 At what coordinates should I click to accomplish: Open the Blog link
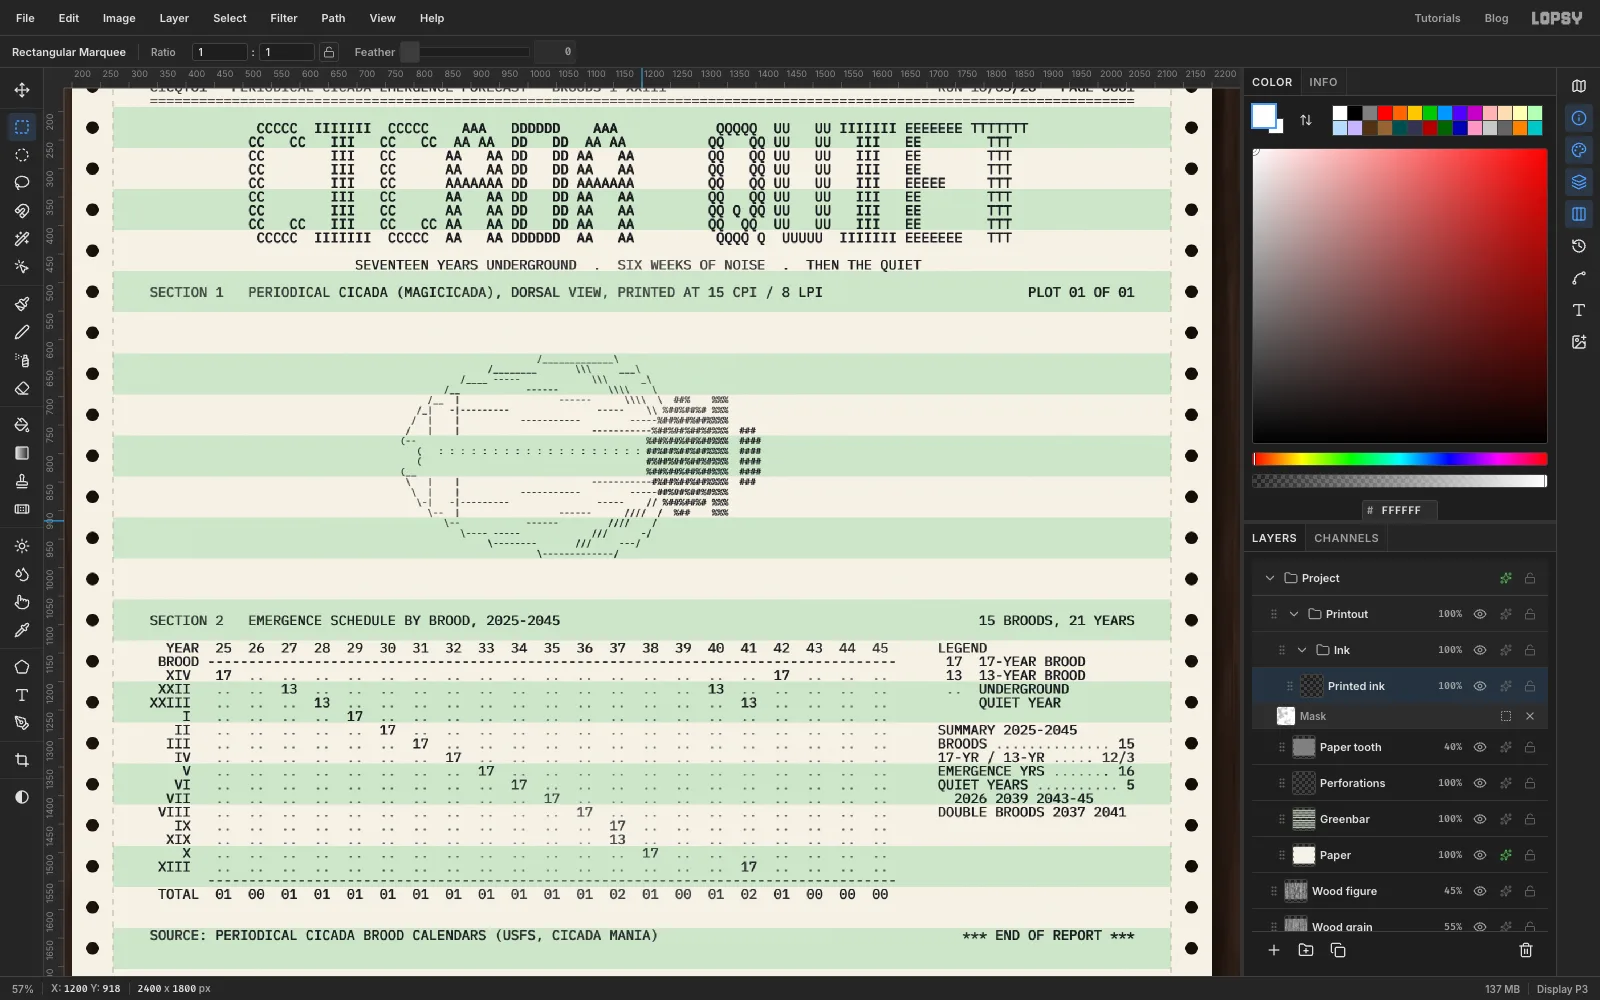1496,18
